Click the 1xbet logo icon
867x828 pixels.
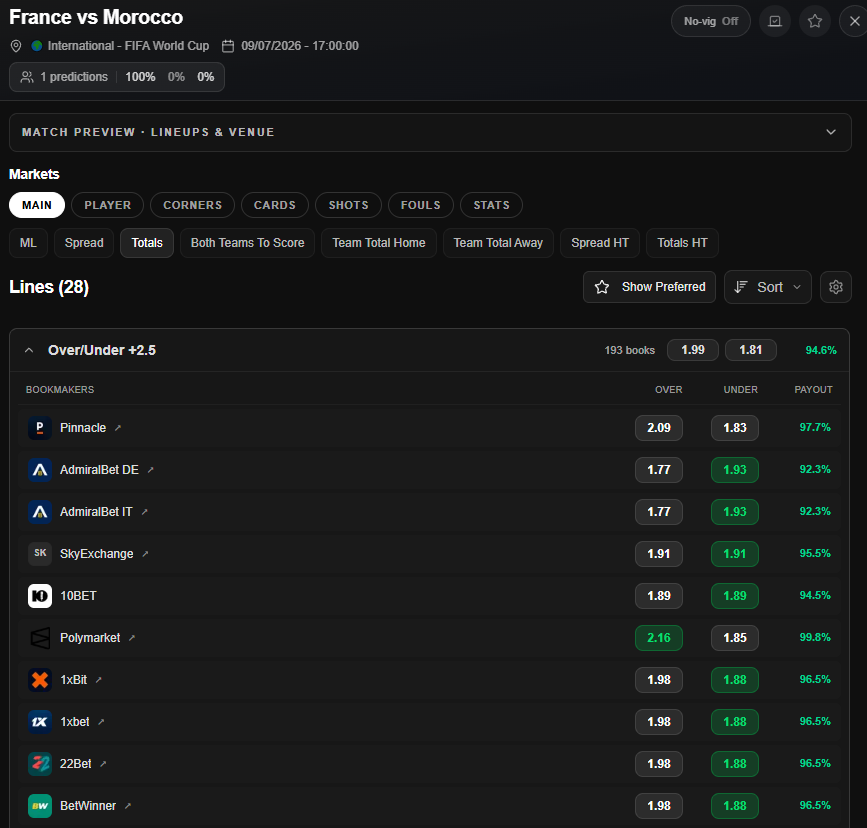40,722
